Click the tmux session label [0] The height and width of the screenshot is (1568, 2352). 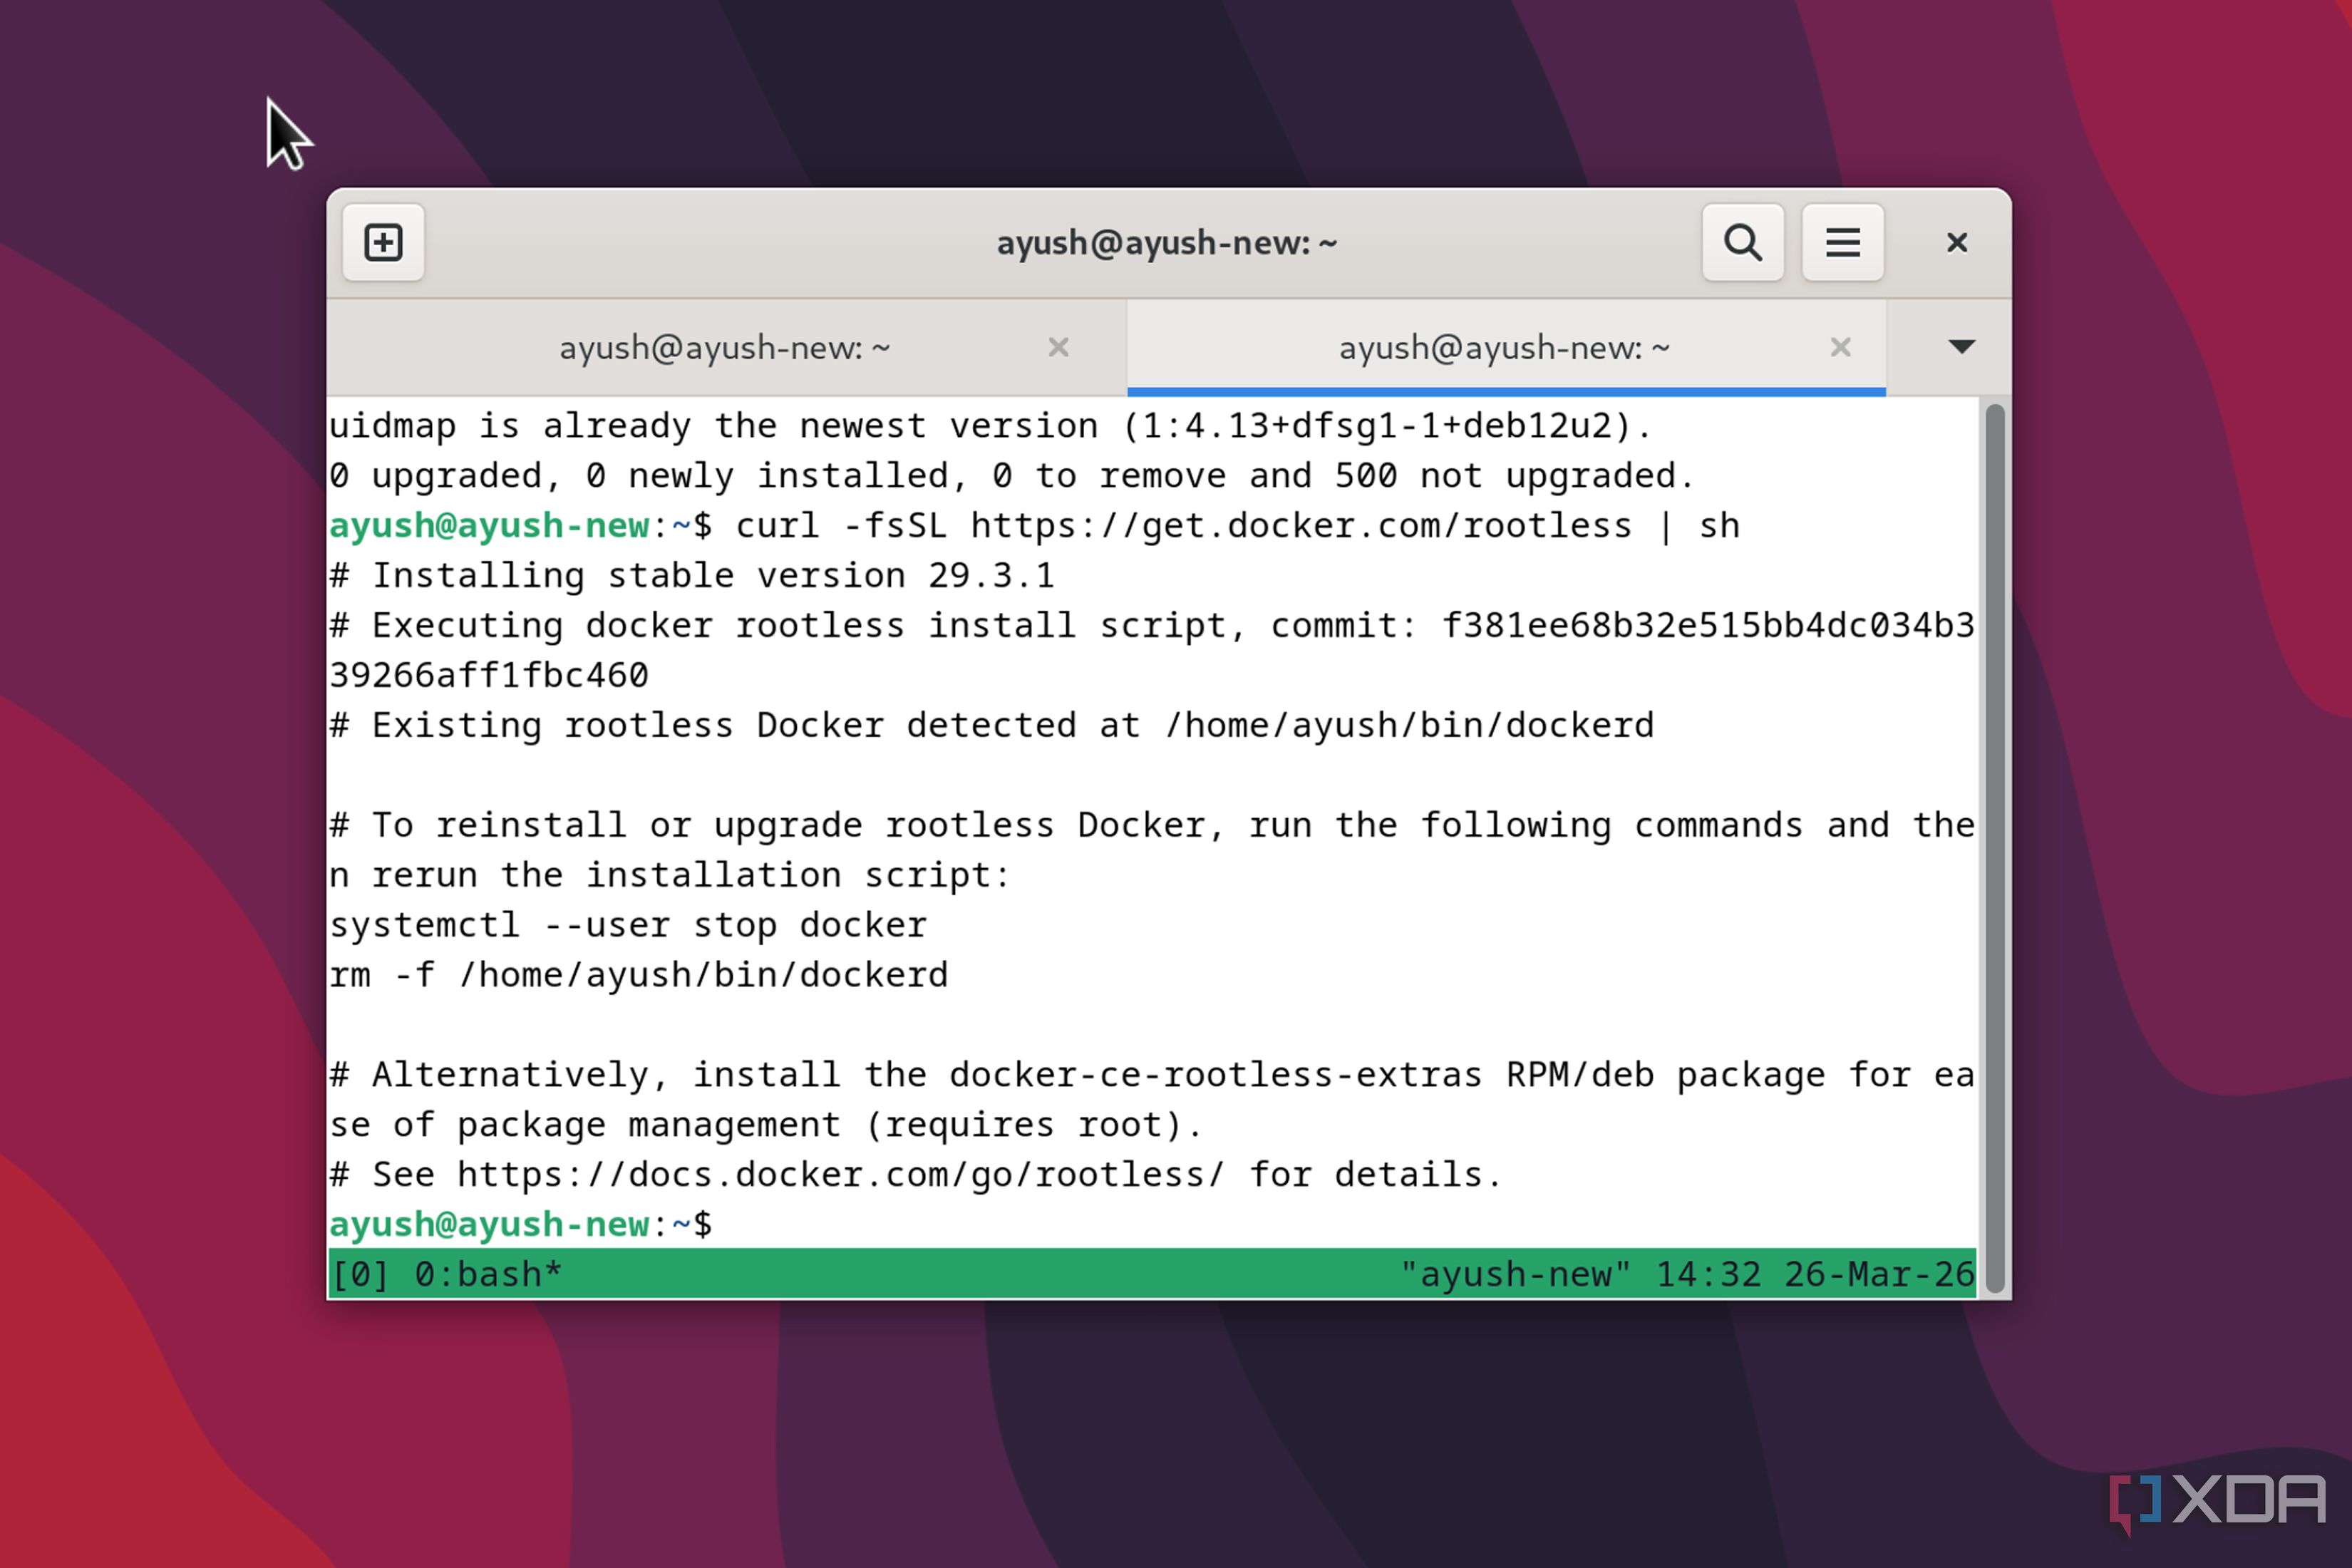tap(359, 1275)
